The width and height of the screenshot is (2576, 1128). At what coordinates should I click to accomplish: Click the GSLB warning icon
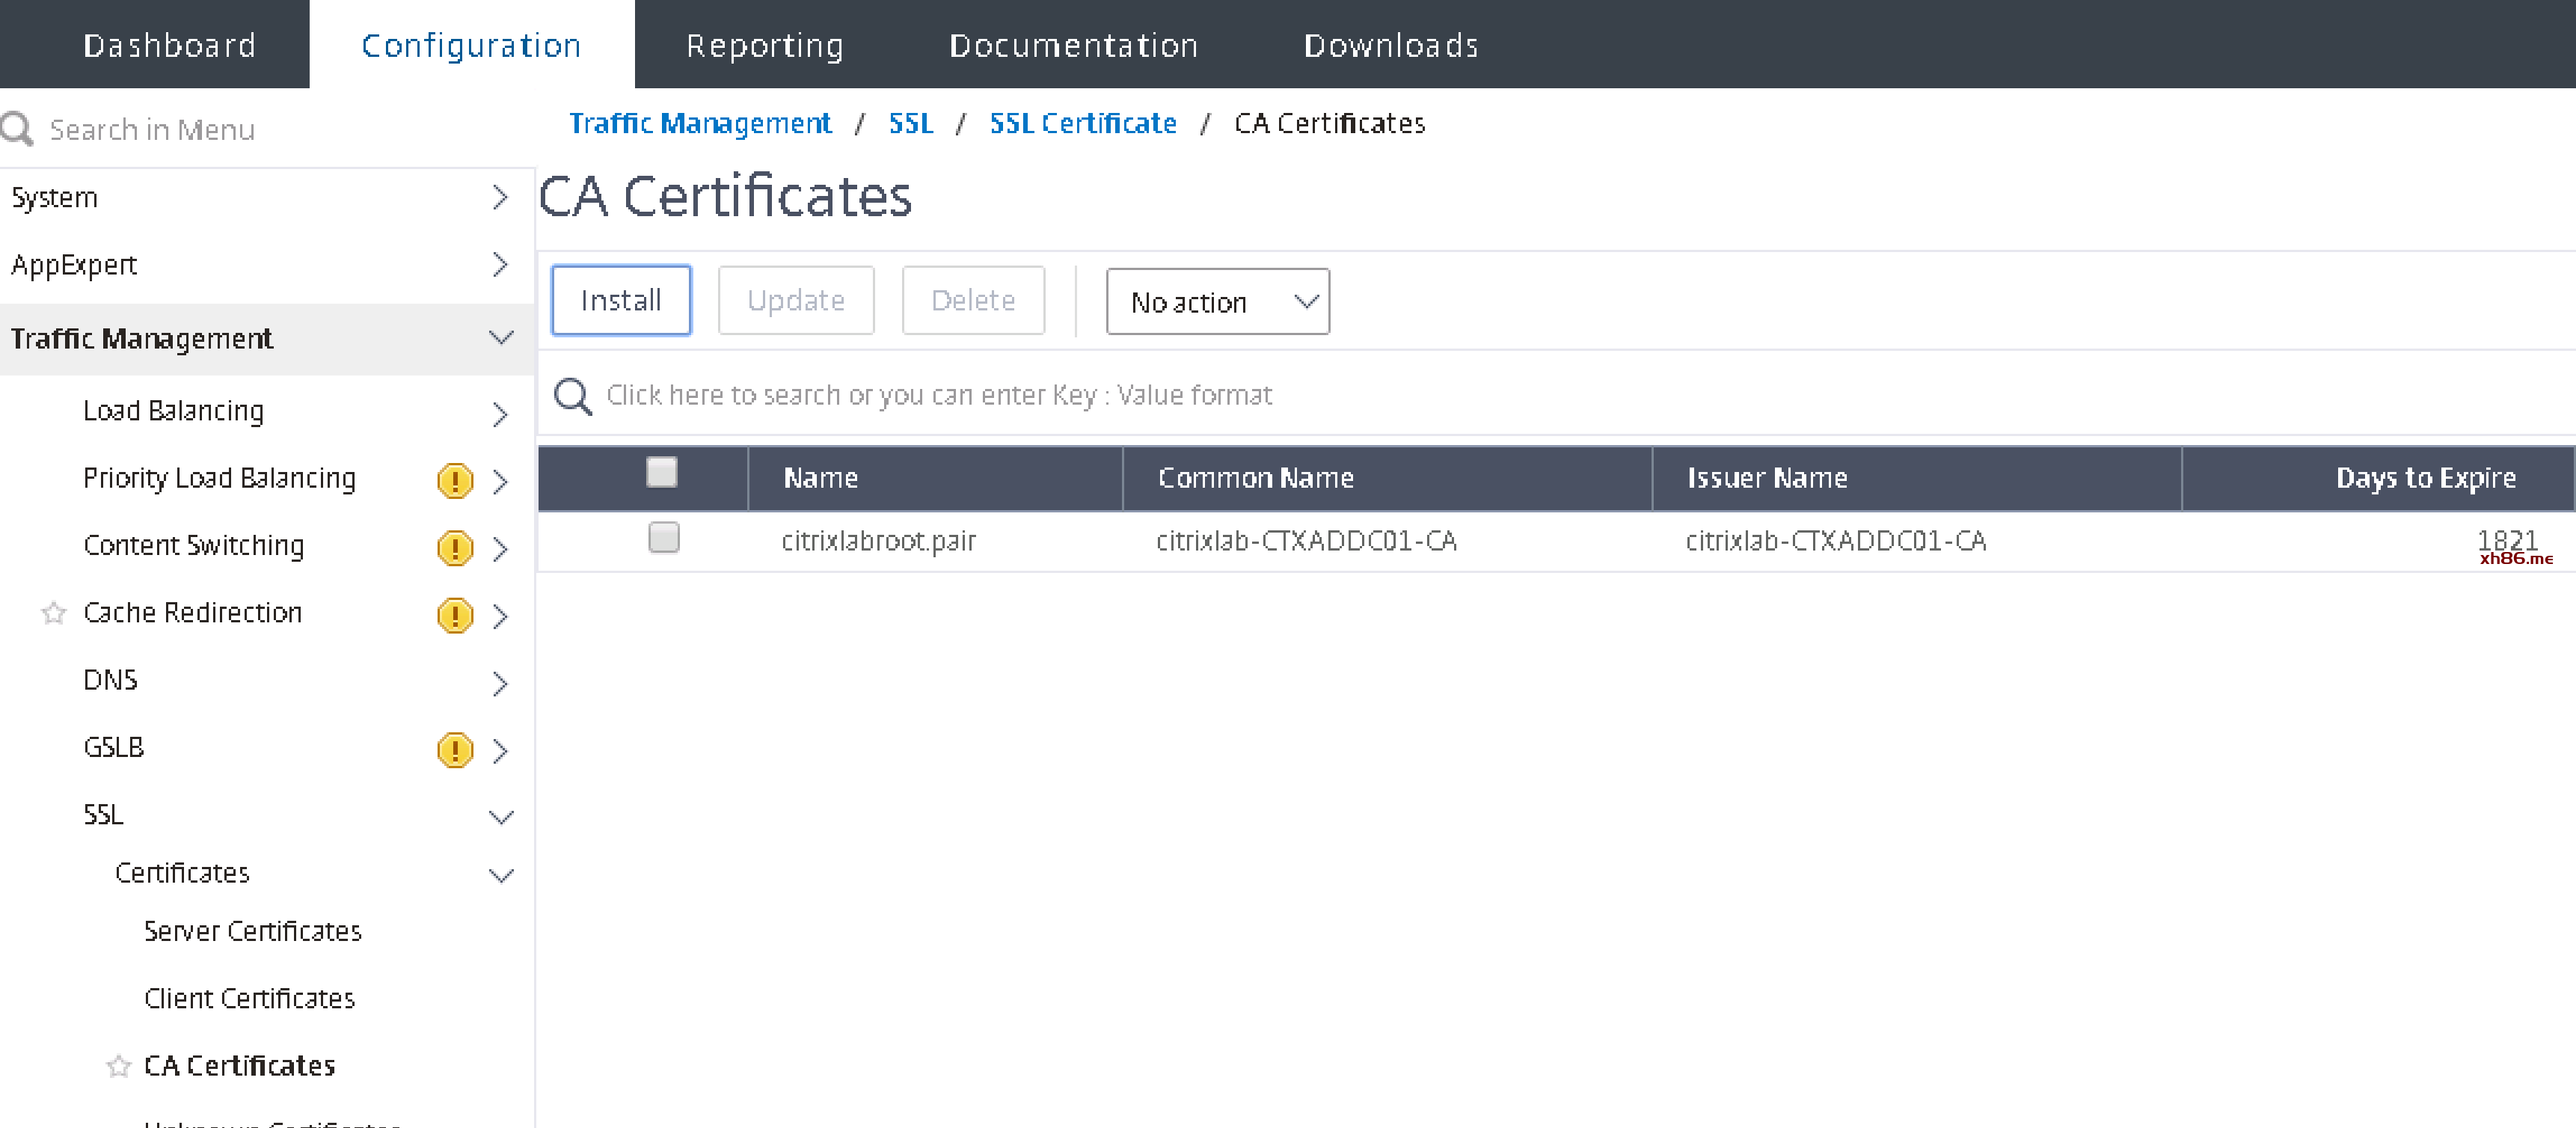point(455,750)
